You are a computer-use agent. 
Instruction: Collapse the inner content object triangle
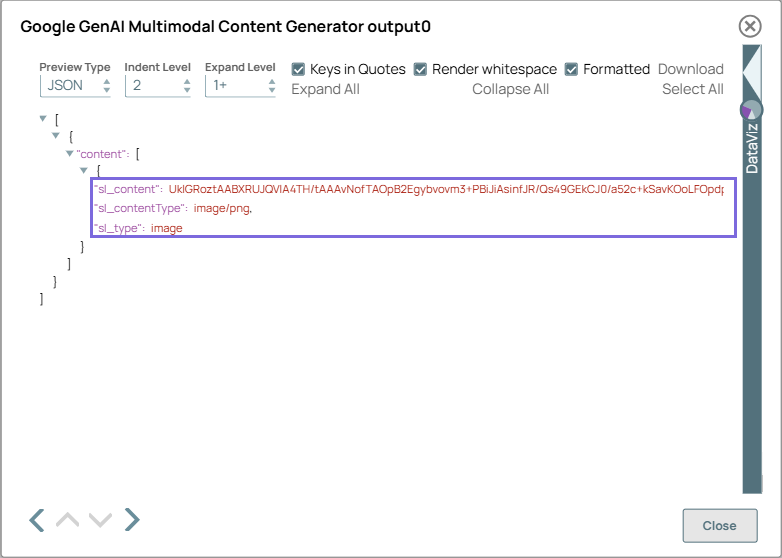point(84,171)
